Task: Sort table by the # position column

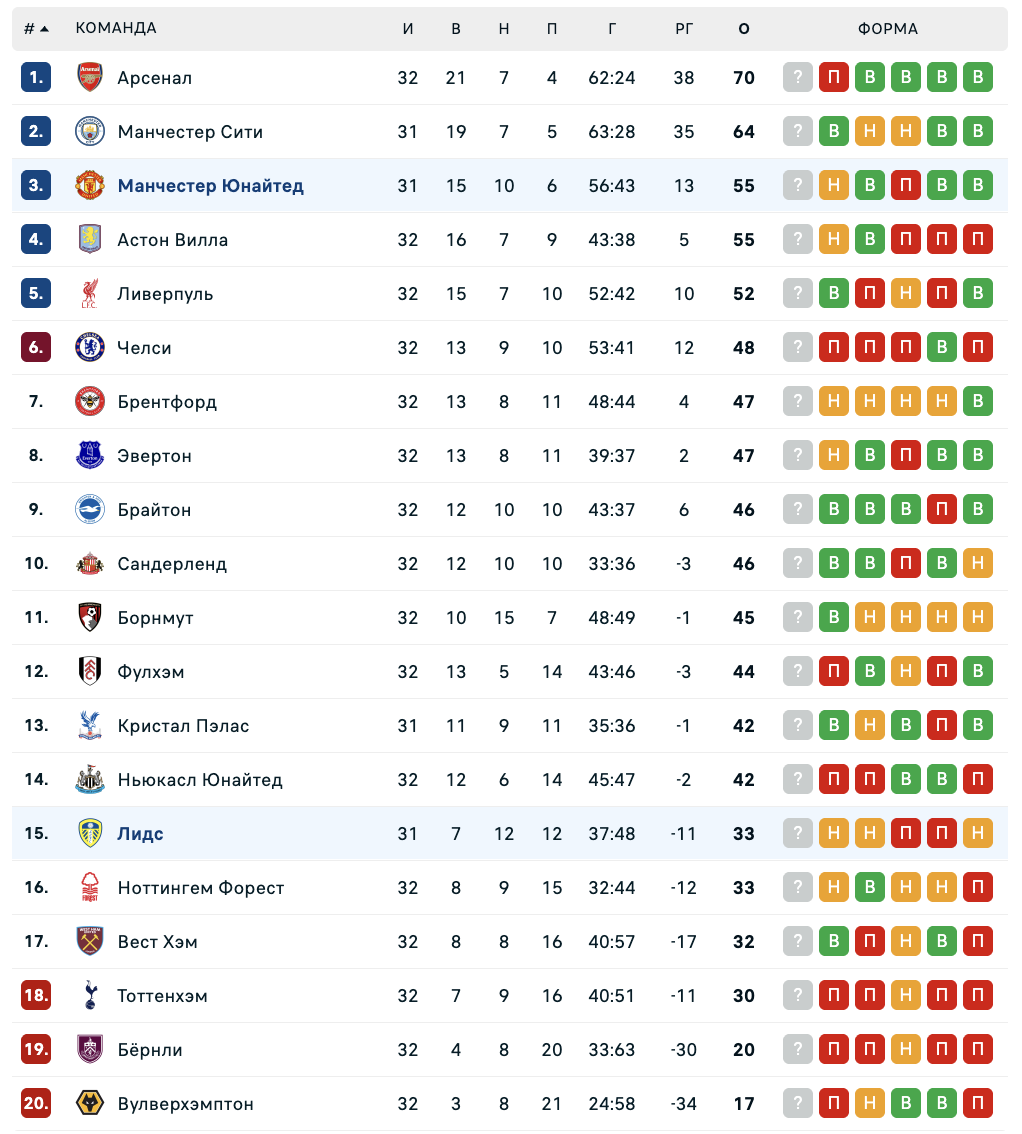Action: pyautogui.click(x=36, y=29)
